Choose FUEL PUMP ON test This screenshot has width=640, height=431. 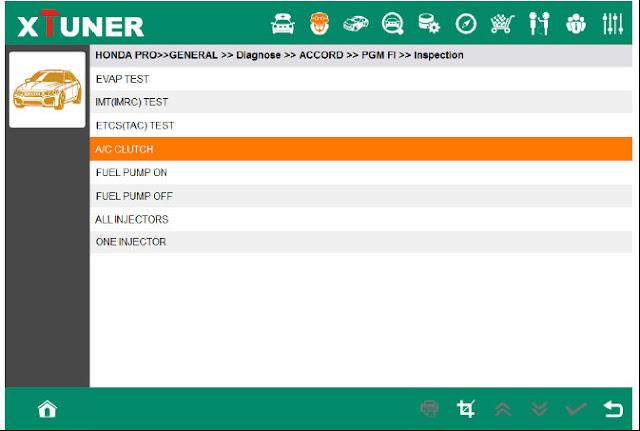[361, 173]
